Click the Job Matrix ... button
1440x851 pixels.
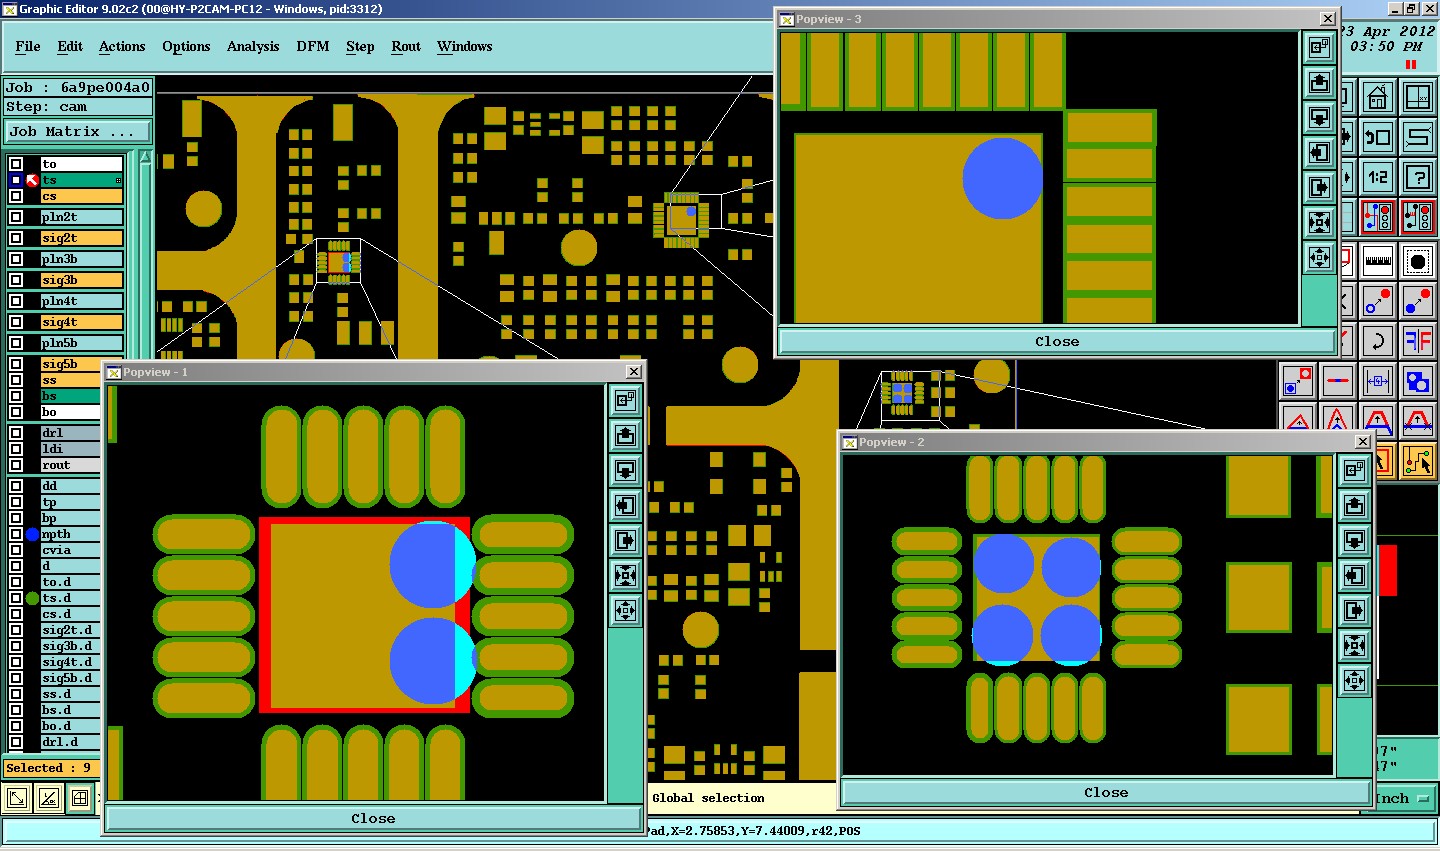tap(78, 131)
